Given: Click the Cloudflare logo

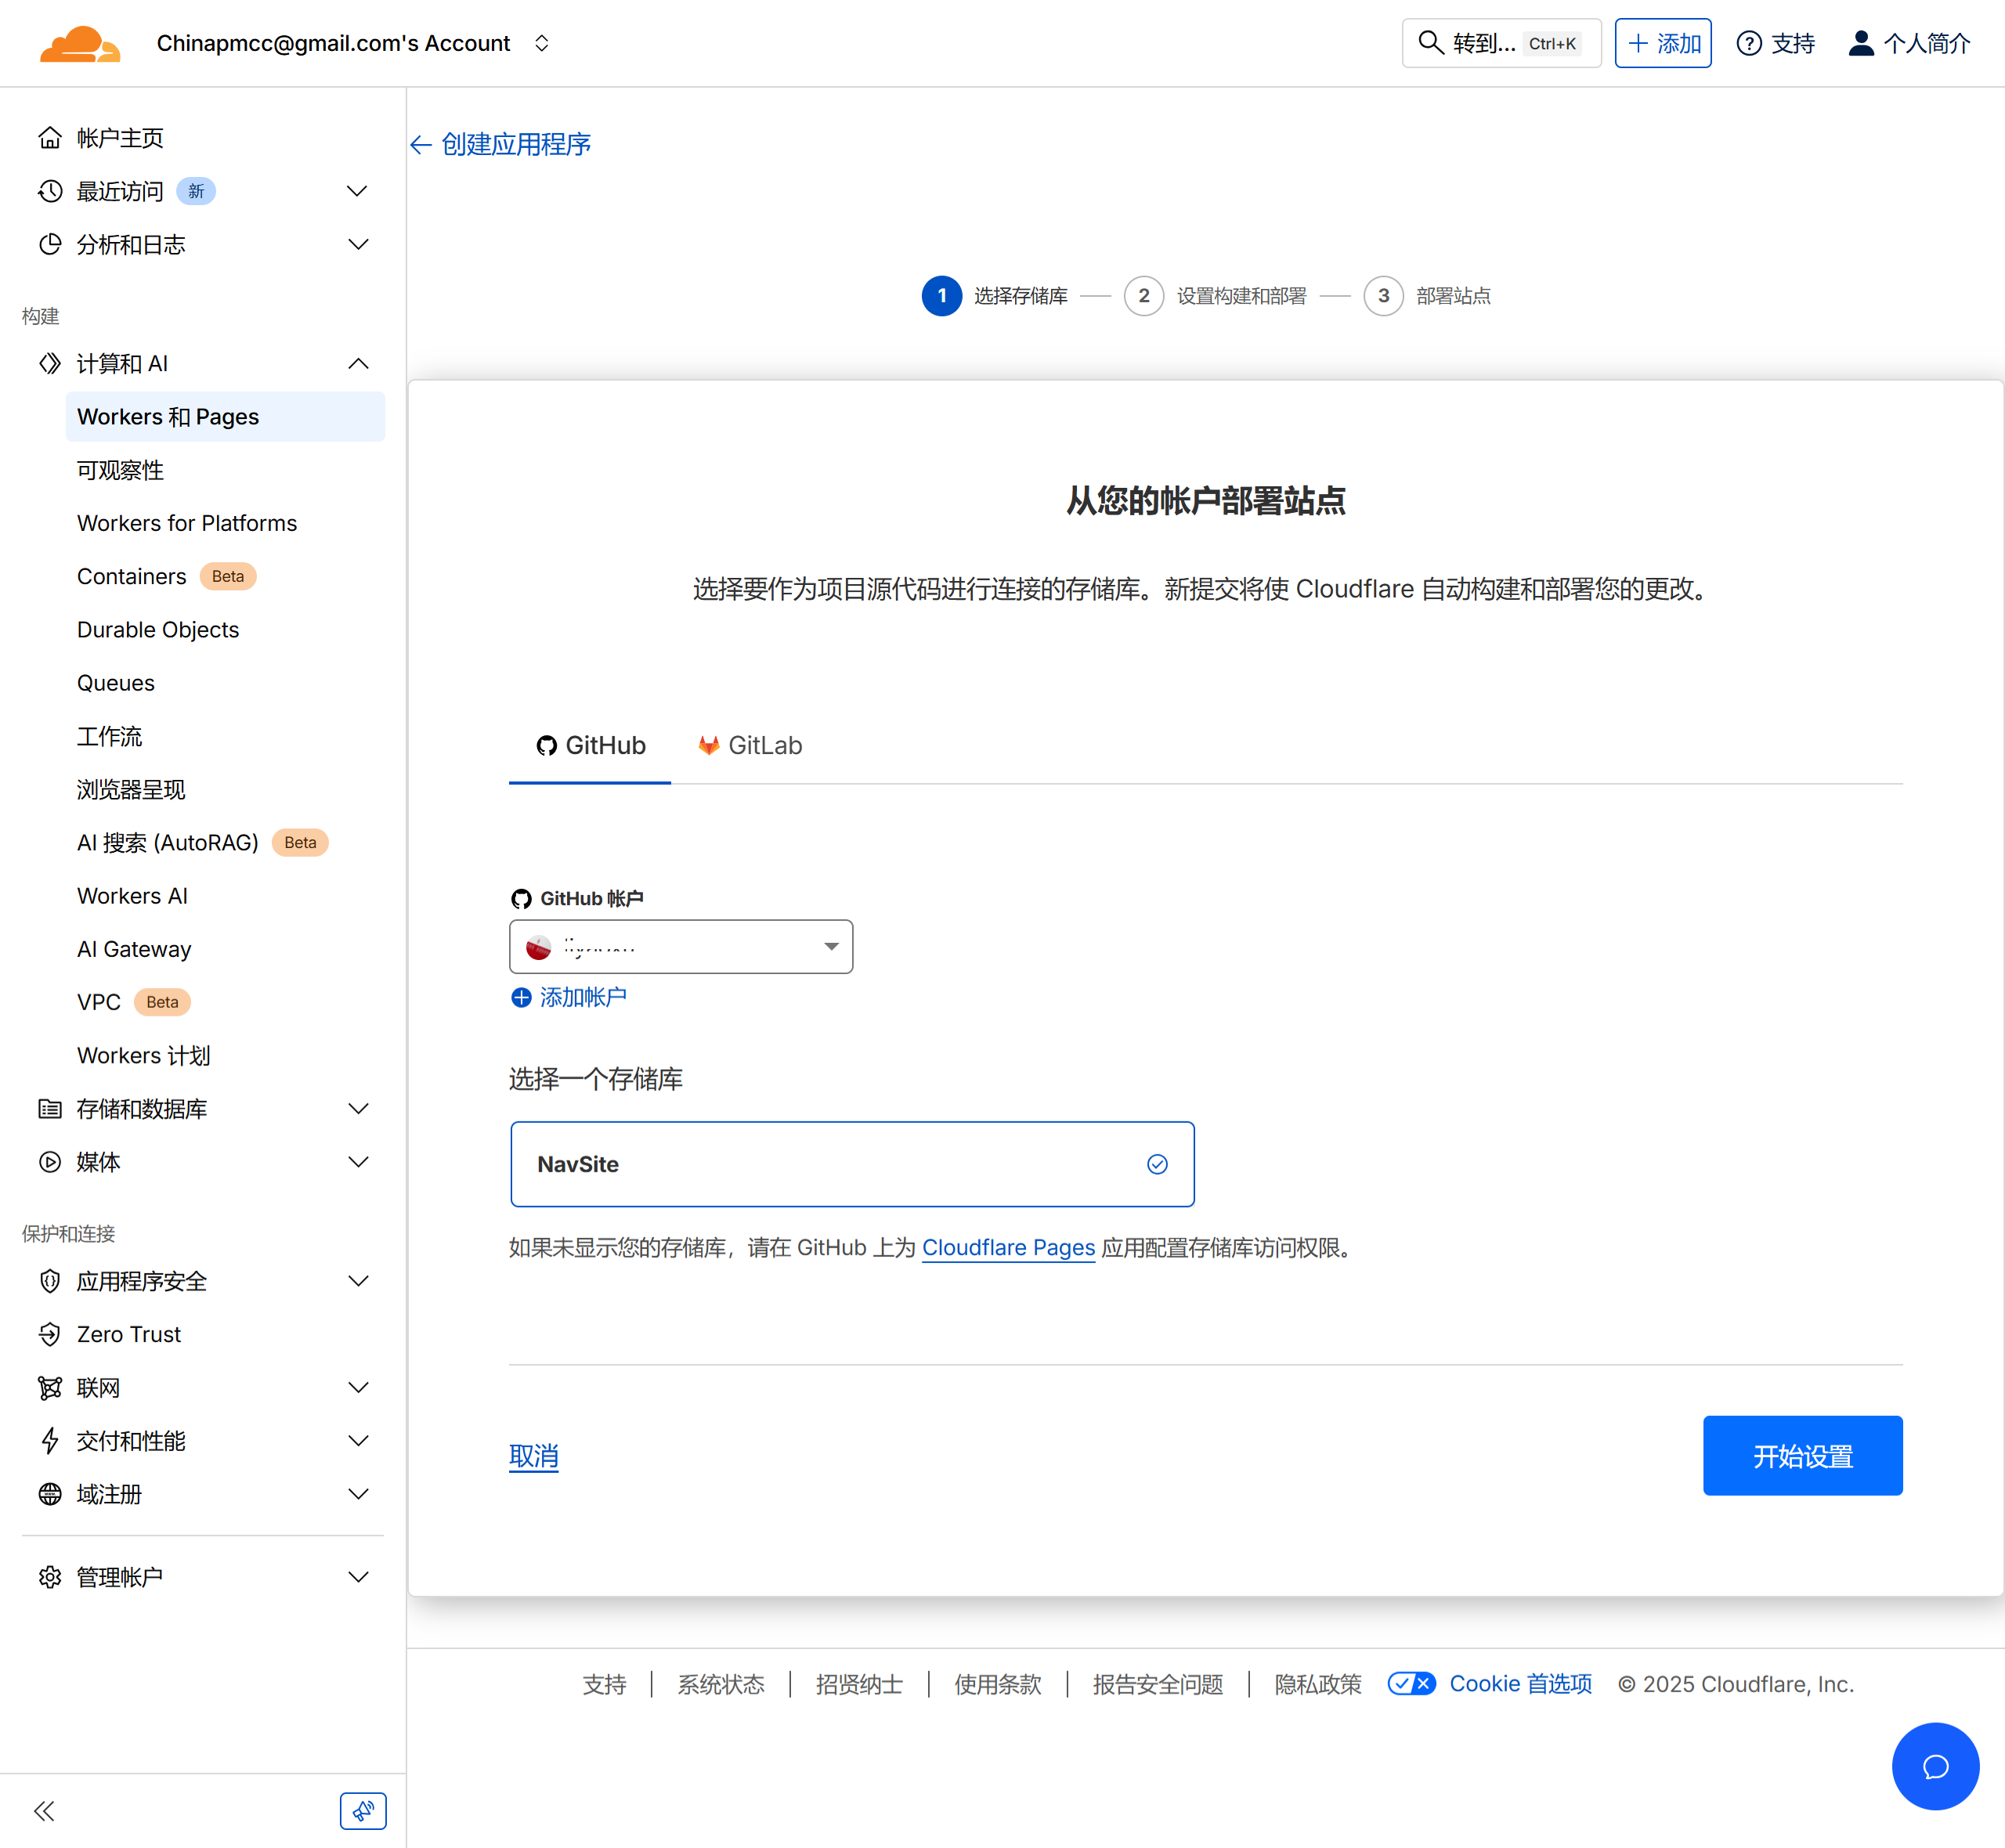Looking at the screenshot, I should (x=80, y=44).
